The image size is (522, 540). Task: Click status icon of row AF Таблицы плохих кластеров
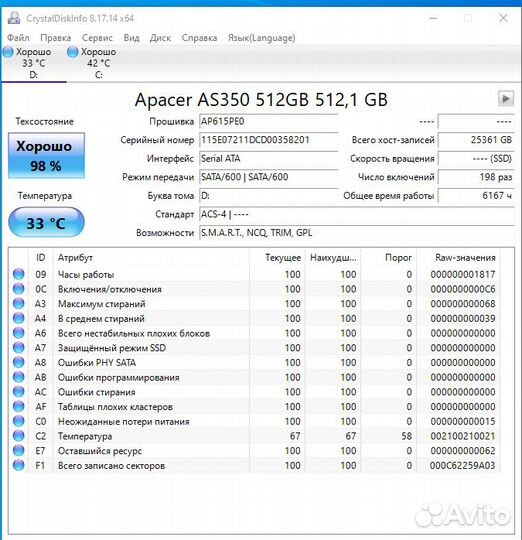(19, 406)
